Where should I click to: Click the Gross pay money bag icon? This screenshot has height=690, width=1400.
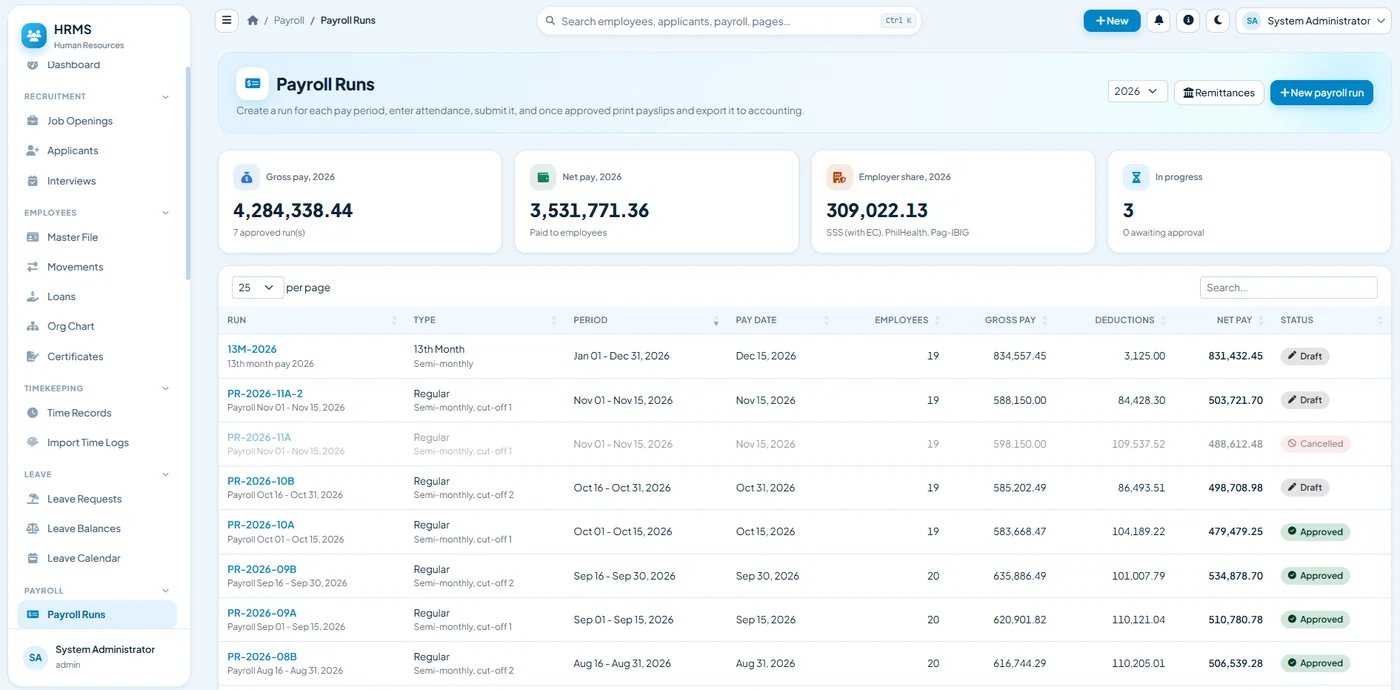pos(246,177)
